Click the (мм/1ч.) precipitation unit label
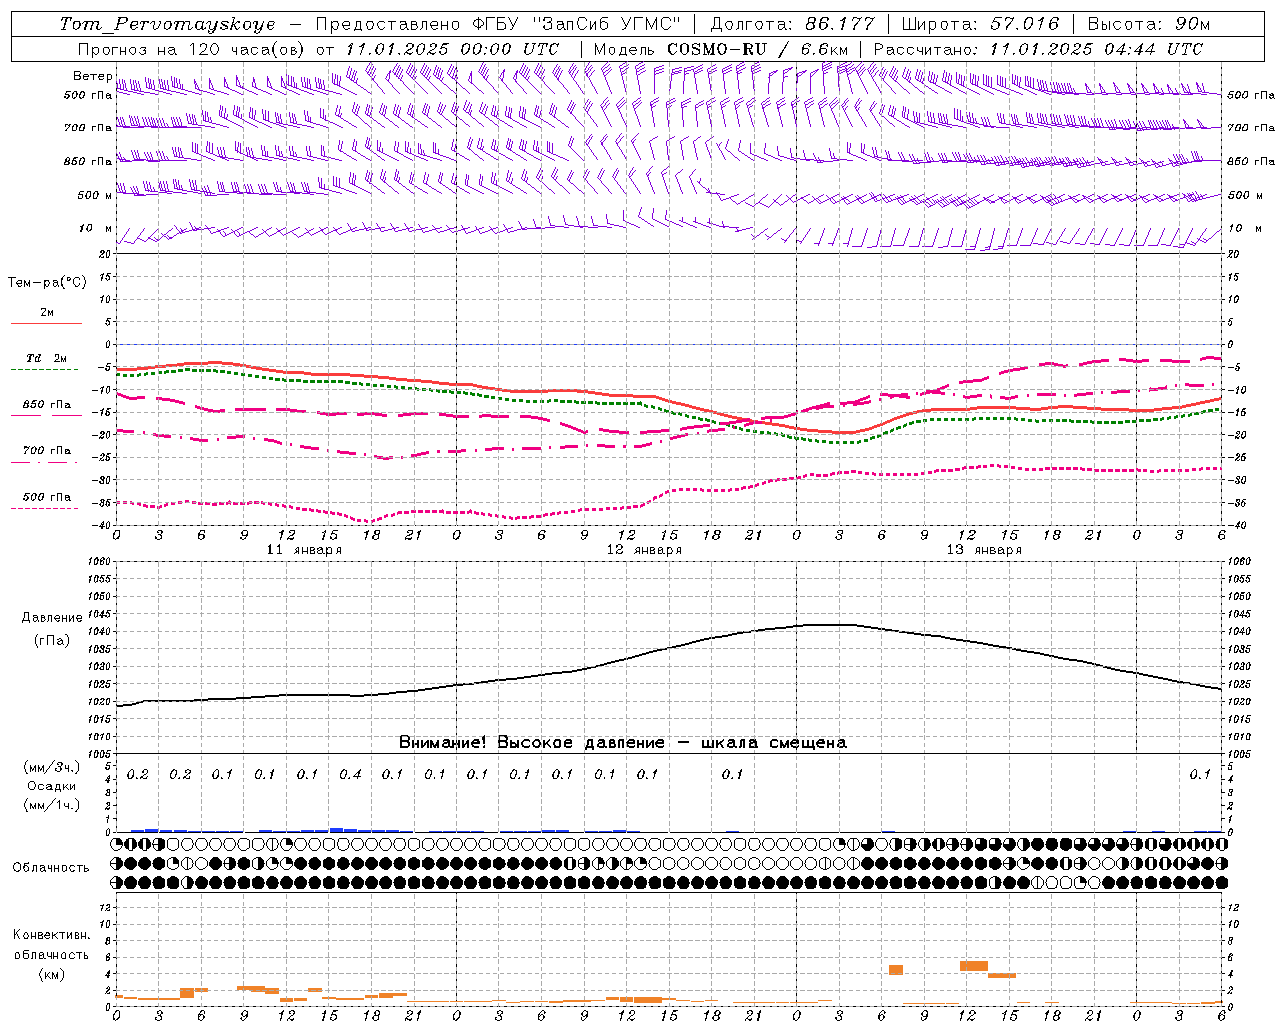 coord(52,805)
